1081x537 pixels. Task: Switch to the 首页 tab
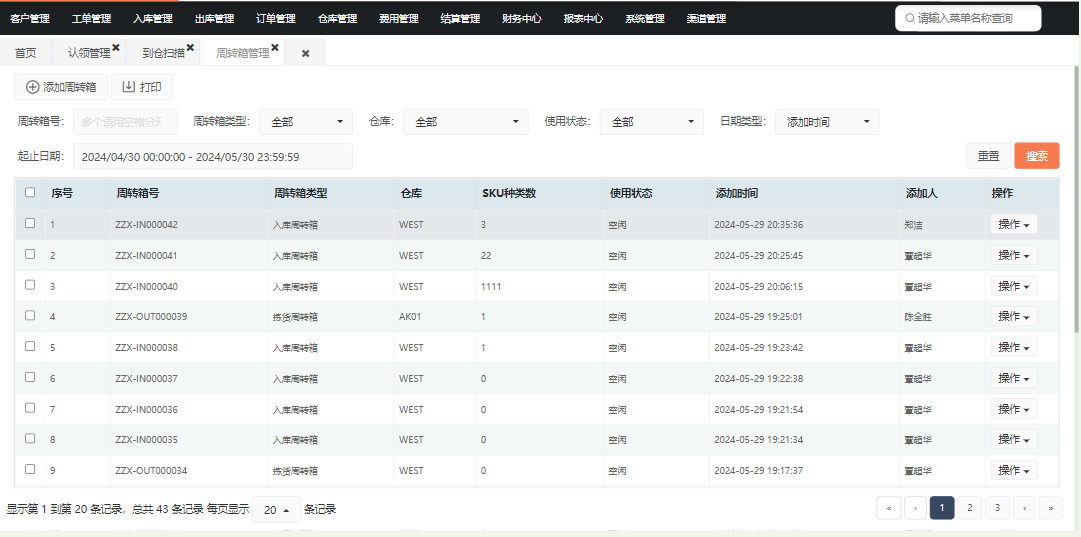(26, 53)
